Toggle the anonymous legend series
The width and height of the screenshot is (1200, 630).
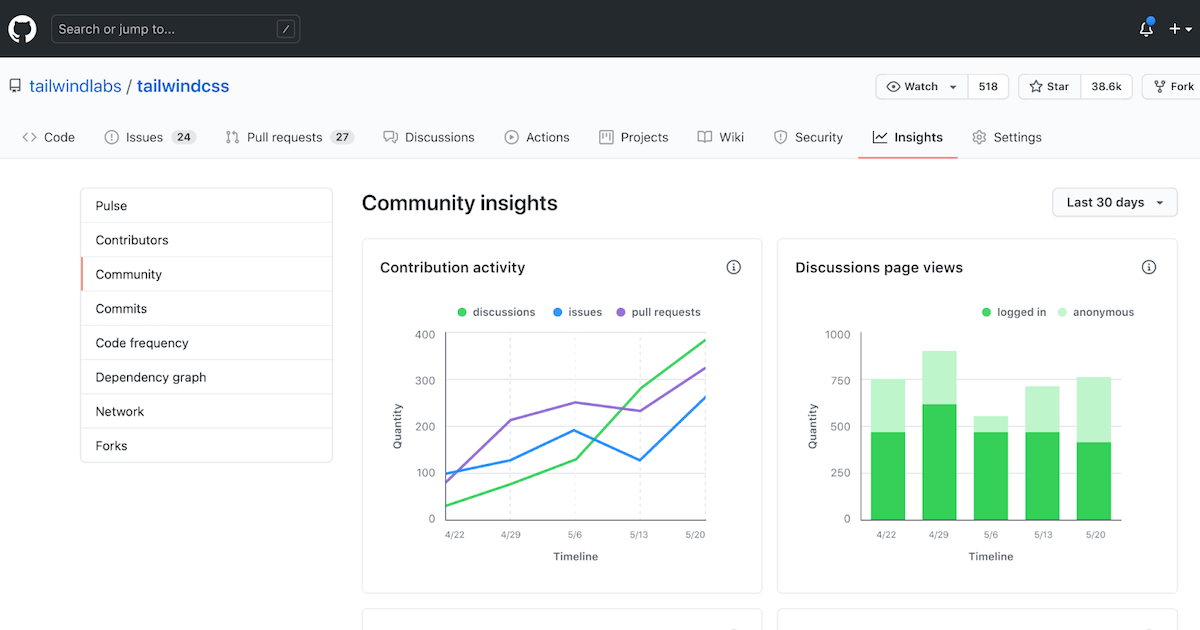1096,312
